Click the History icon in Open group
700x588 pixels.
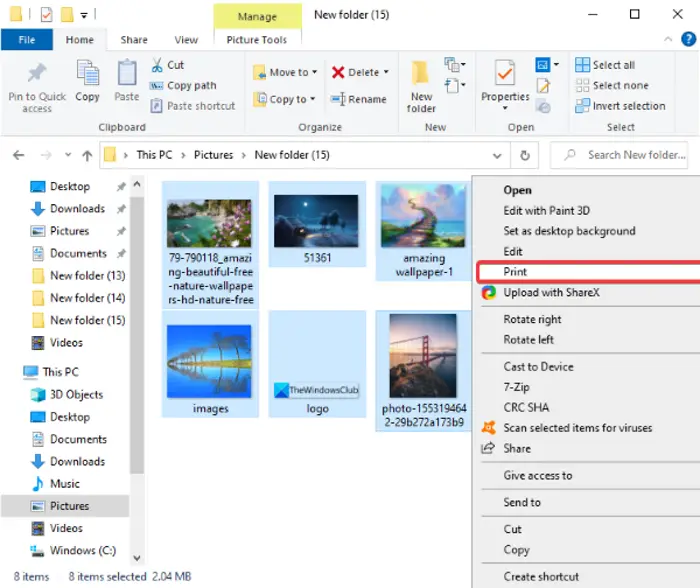tap(543, 107)
